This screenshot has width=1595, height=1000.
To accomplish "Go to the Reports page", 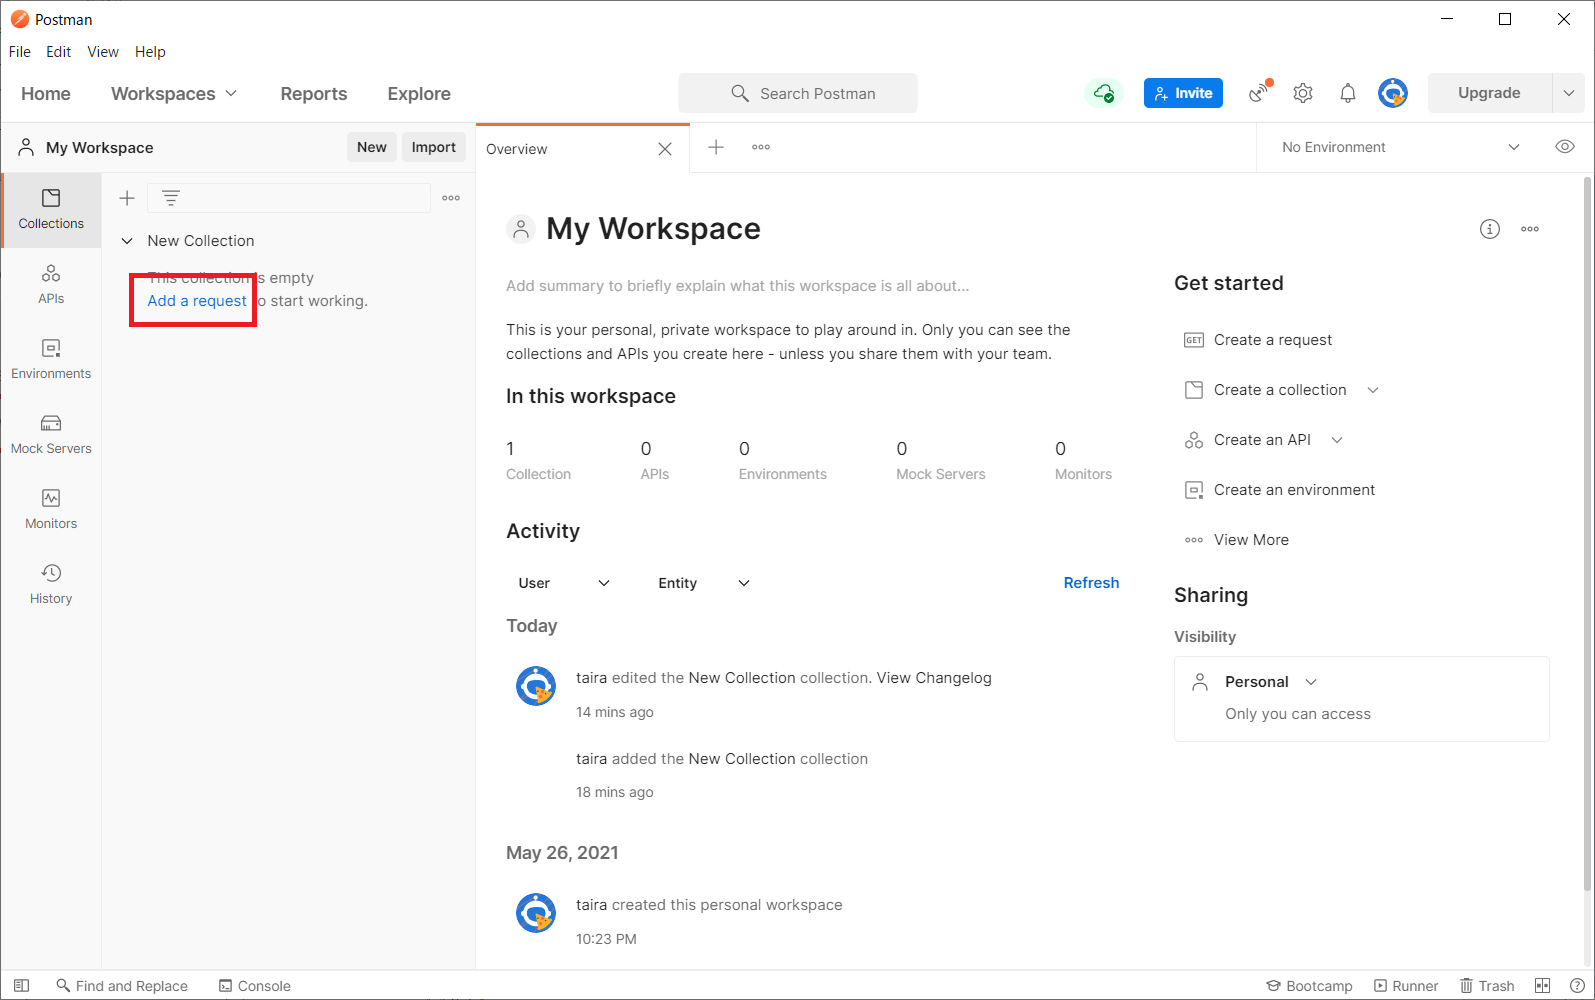I will (314, 93).
